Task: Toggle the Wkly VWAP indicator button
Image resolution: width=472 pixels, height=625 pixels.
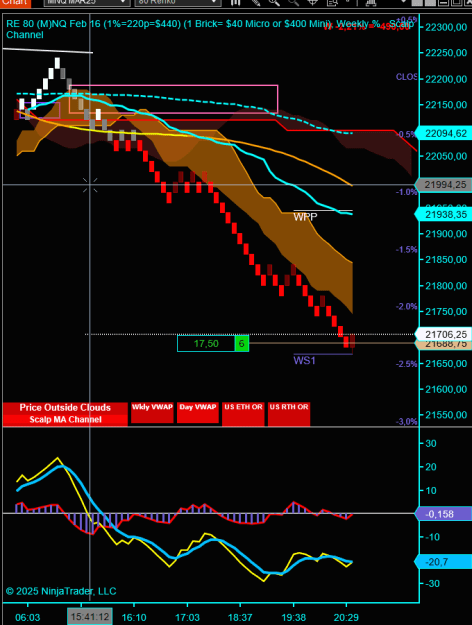Action: tap(152, 413)
